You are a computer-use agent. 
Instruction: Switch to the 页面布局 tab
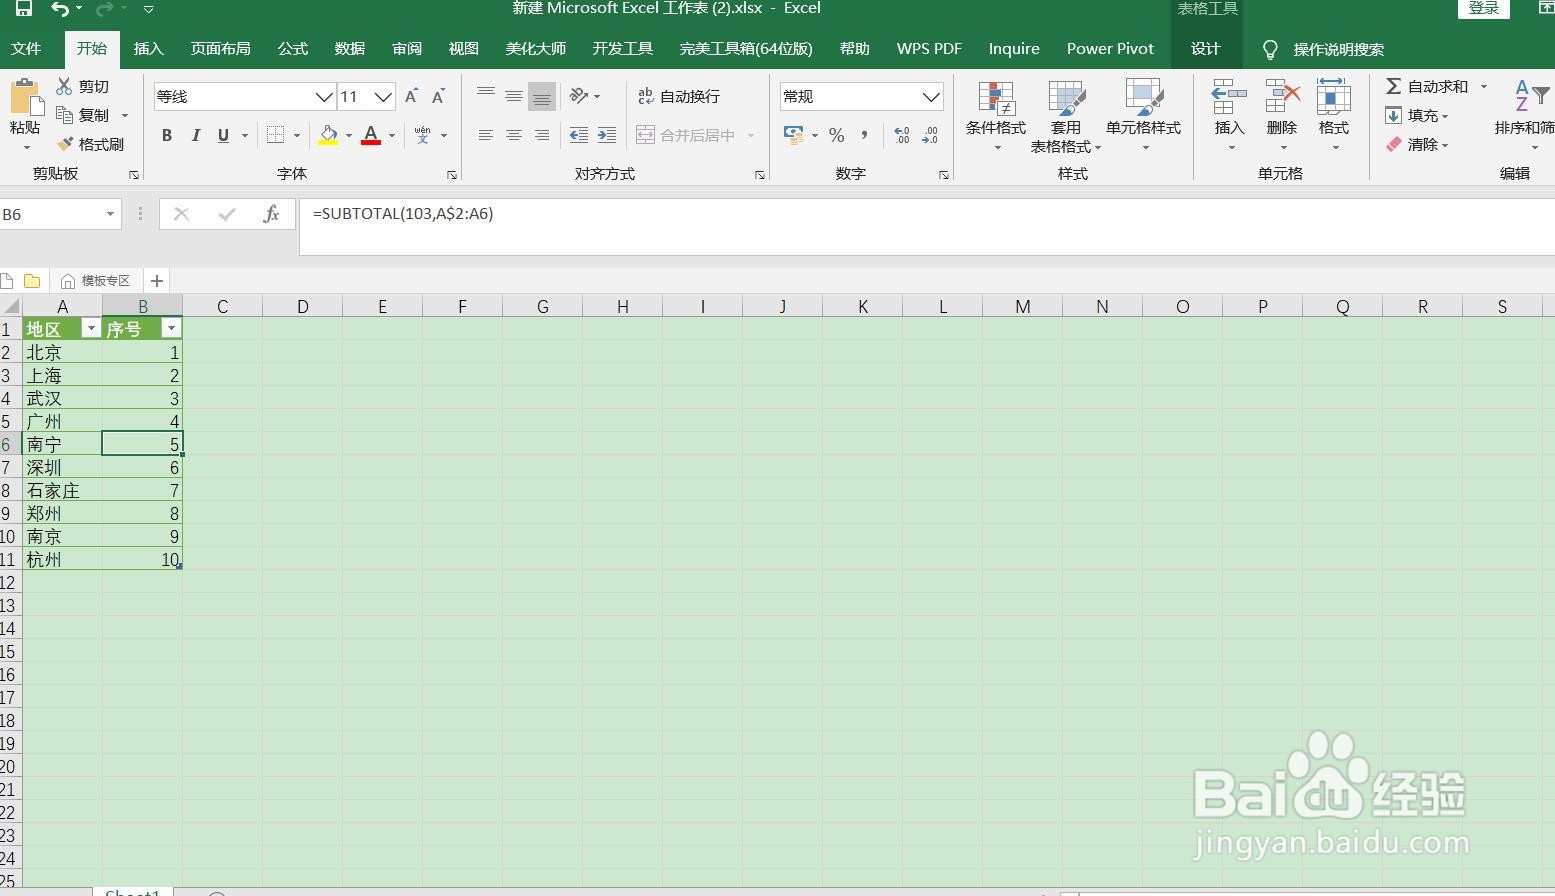[x=221, y=49]
